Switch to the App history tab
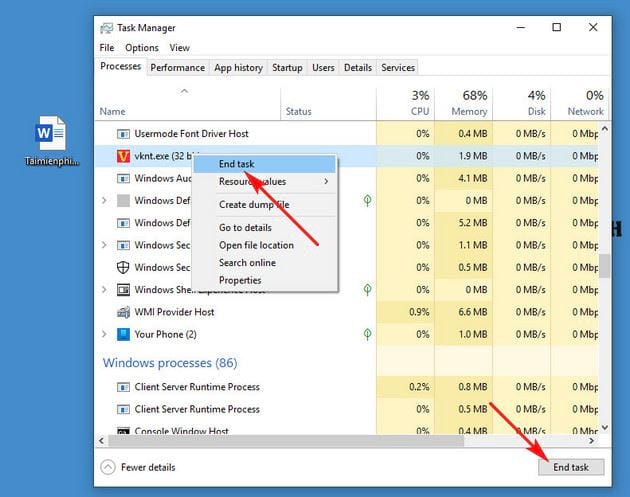The height and width of the screenshot is (497, 630). coord(238,67)
